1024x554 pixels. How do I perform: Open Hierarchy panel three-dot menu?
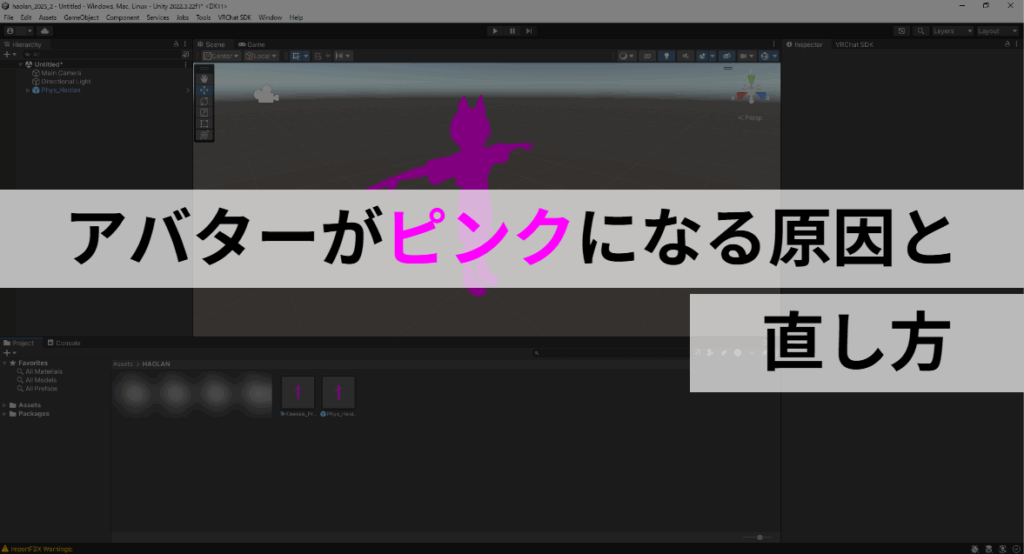(x=185, y=44)
